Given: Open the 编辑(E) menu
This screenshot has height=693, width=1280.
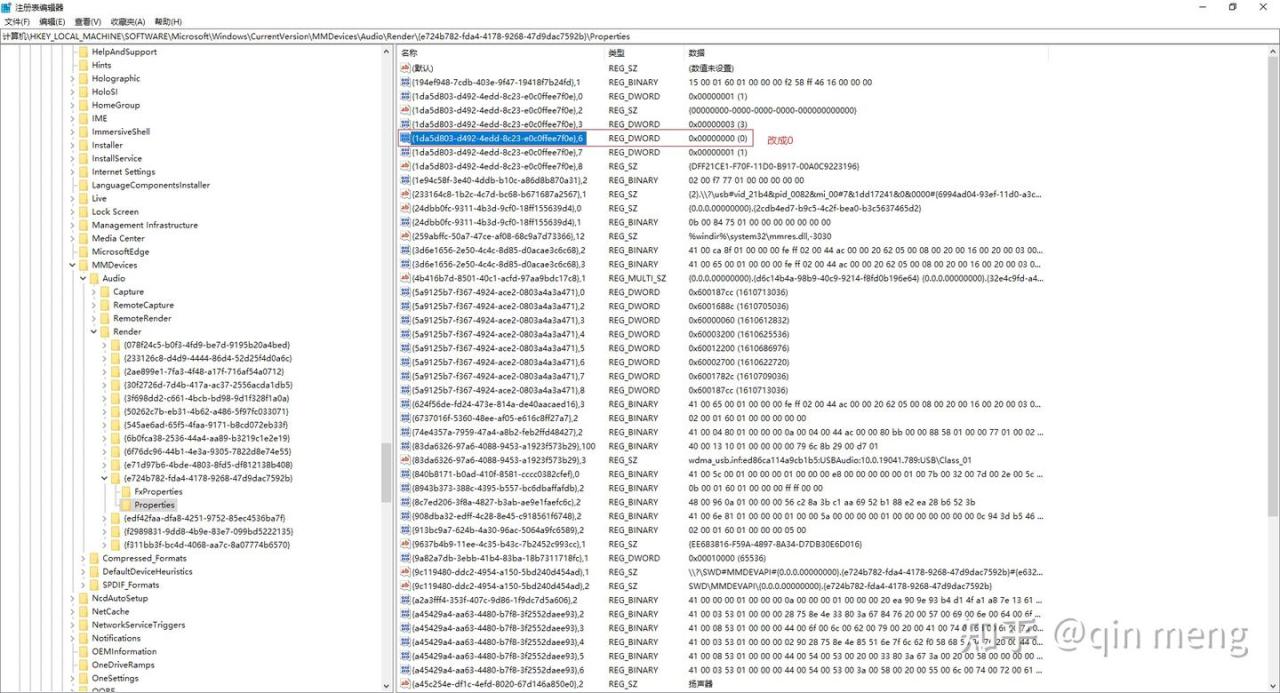Looking at the screenshot, I should pyautogui.click(x=52, y=22).
